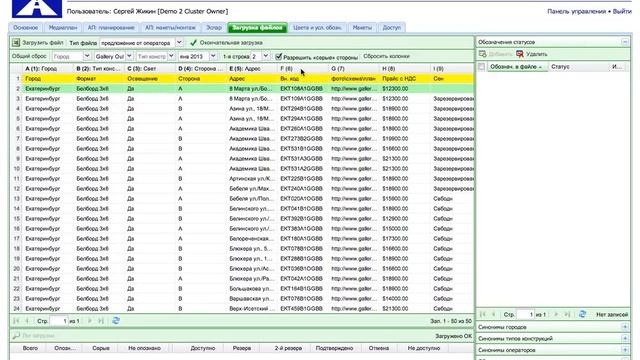Click the Загрузить файл button
This screenshot has height=360, width=640.
point(38,42)
